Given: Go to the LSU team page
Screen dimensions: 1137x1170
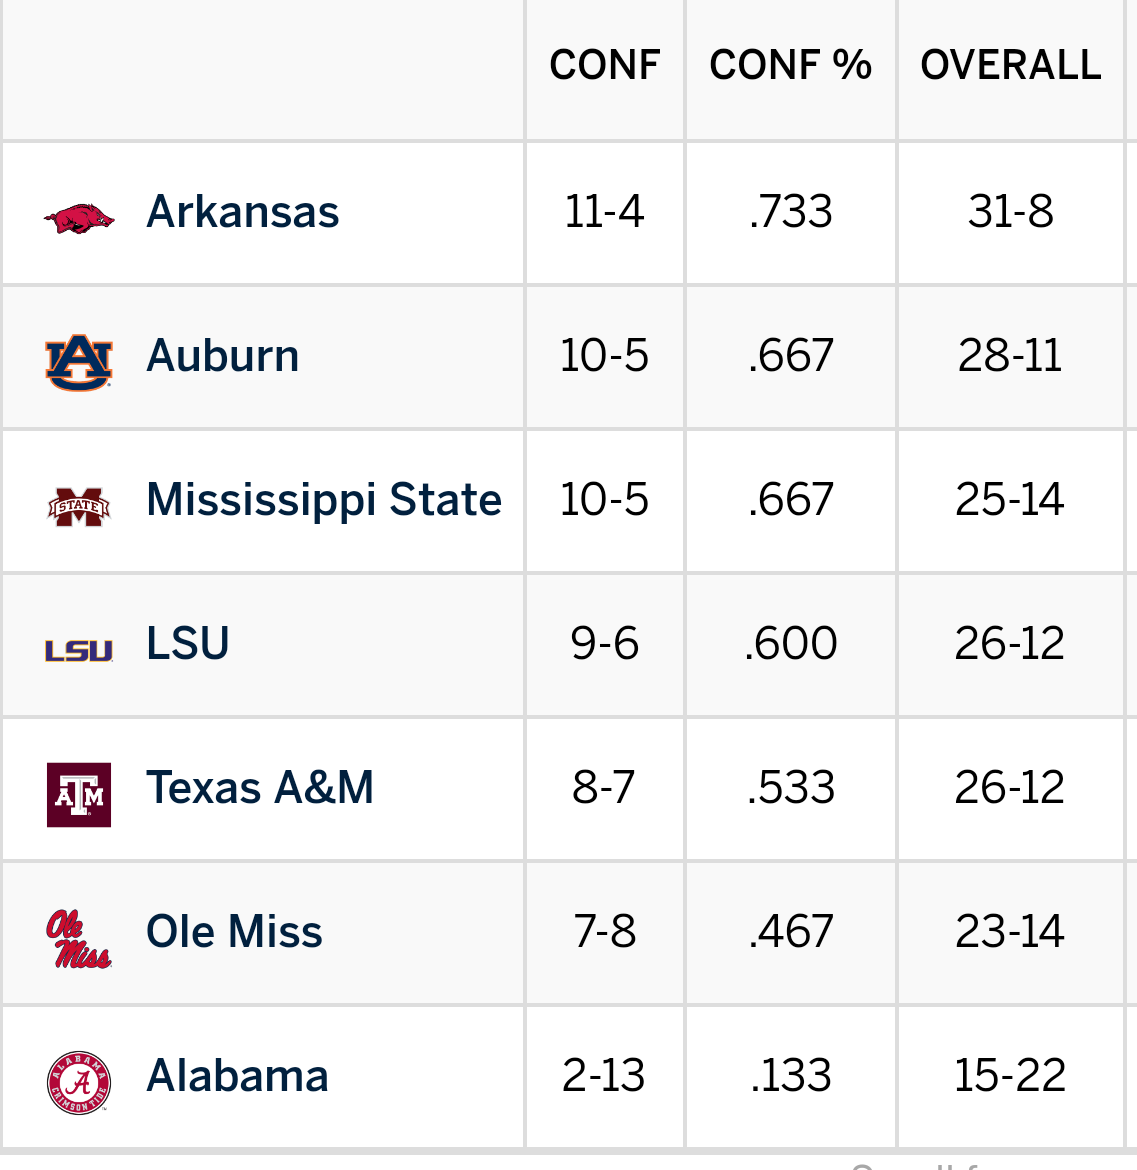Looking at the screenshot, I should tap(188, 644).
